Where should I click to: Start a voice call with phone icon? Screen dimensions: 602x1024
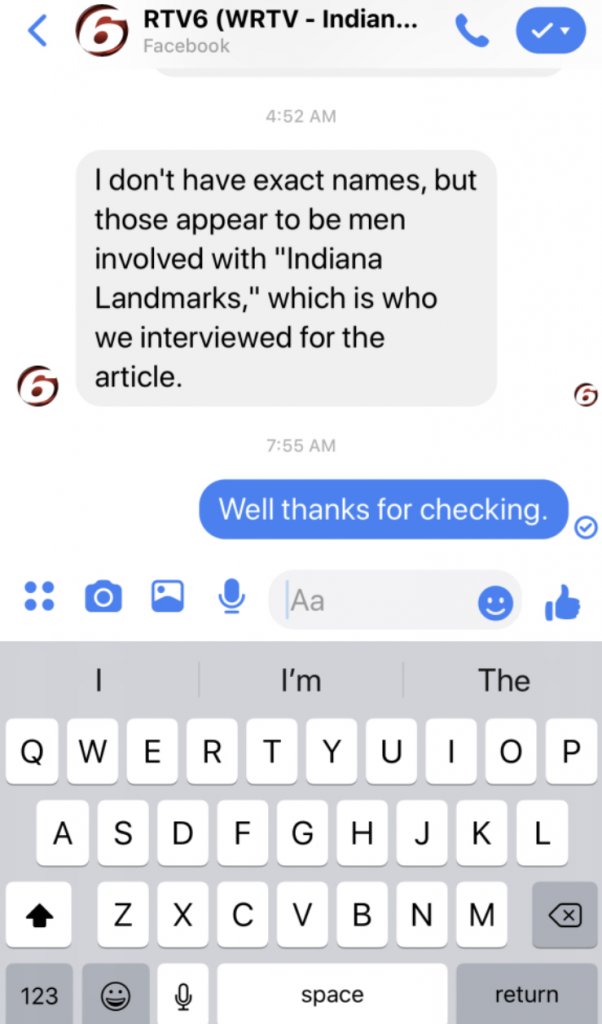coord(471,31)
